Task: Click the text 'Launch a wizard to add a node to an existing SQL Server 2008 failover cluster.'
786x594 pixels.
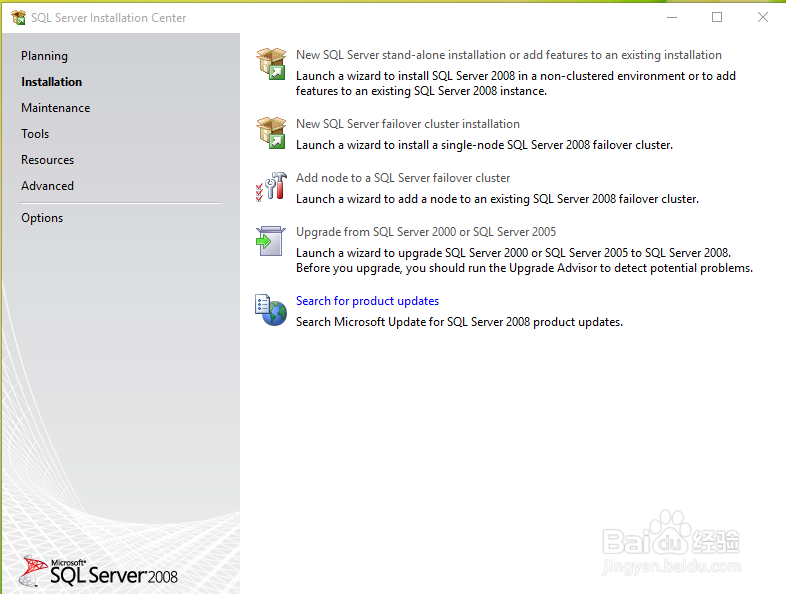Action: click(497, 199)
